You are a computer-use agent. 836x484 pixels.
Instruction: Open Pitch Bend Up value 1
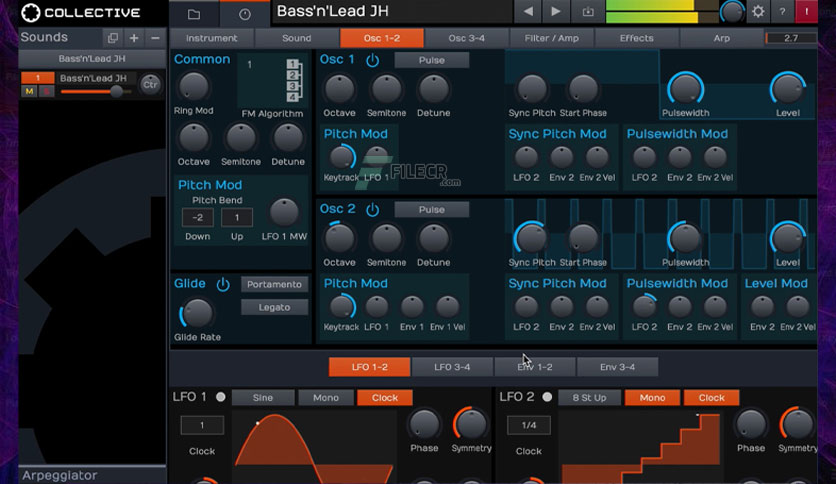(237, 217)
